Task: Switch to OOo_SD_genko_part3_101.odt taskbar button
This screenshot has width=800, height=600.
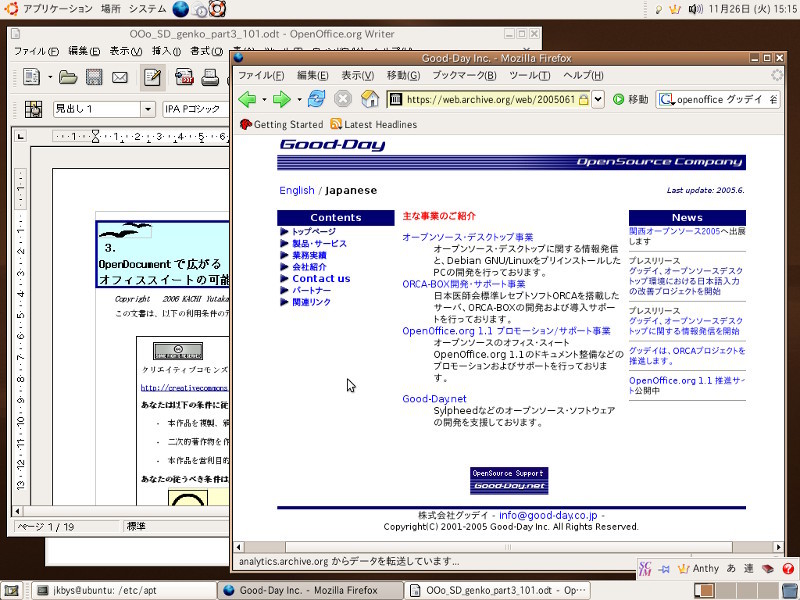Action: click(x=497, y=590)
